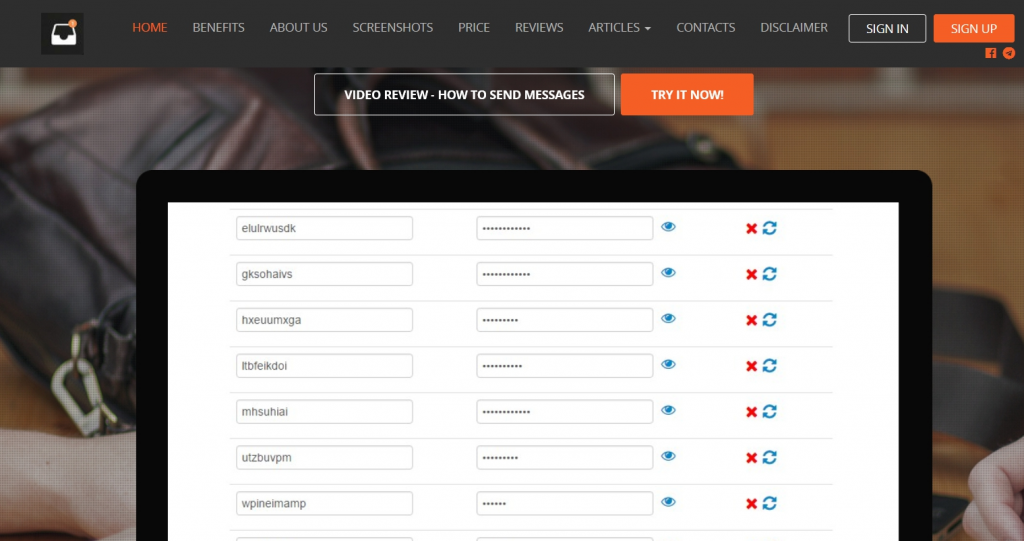This screenshot has width=1024, height=541.
Task: Toggle password visibility for mhsuhiai
Action: (668, 410)
